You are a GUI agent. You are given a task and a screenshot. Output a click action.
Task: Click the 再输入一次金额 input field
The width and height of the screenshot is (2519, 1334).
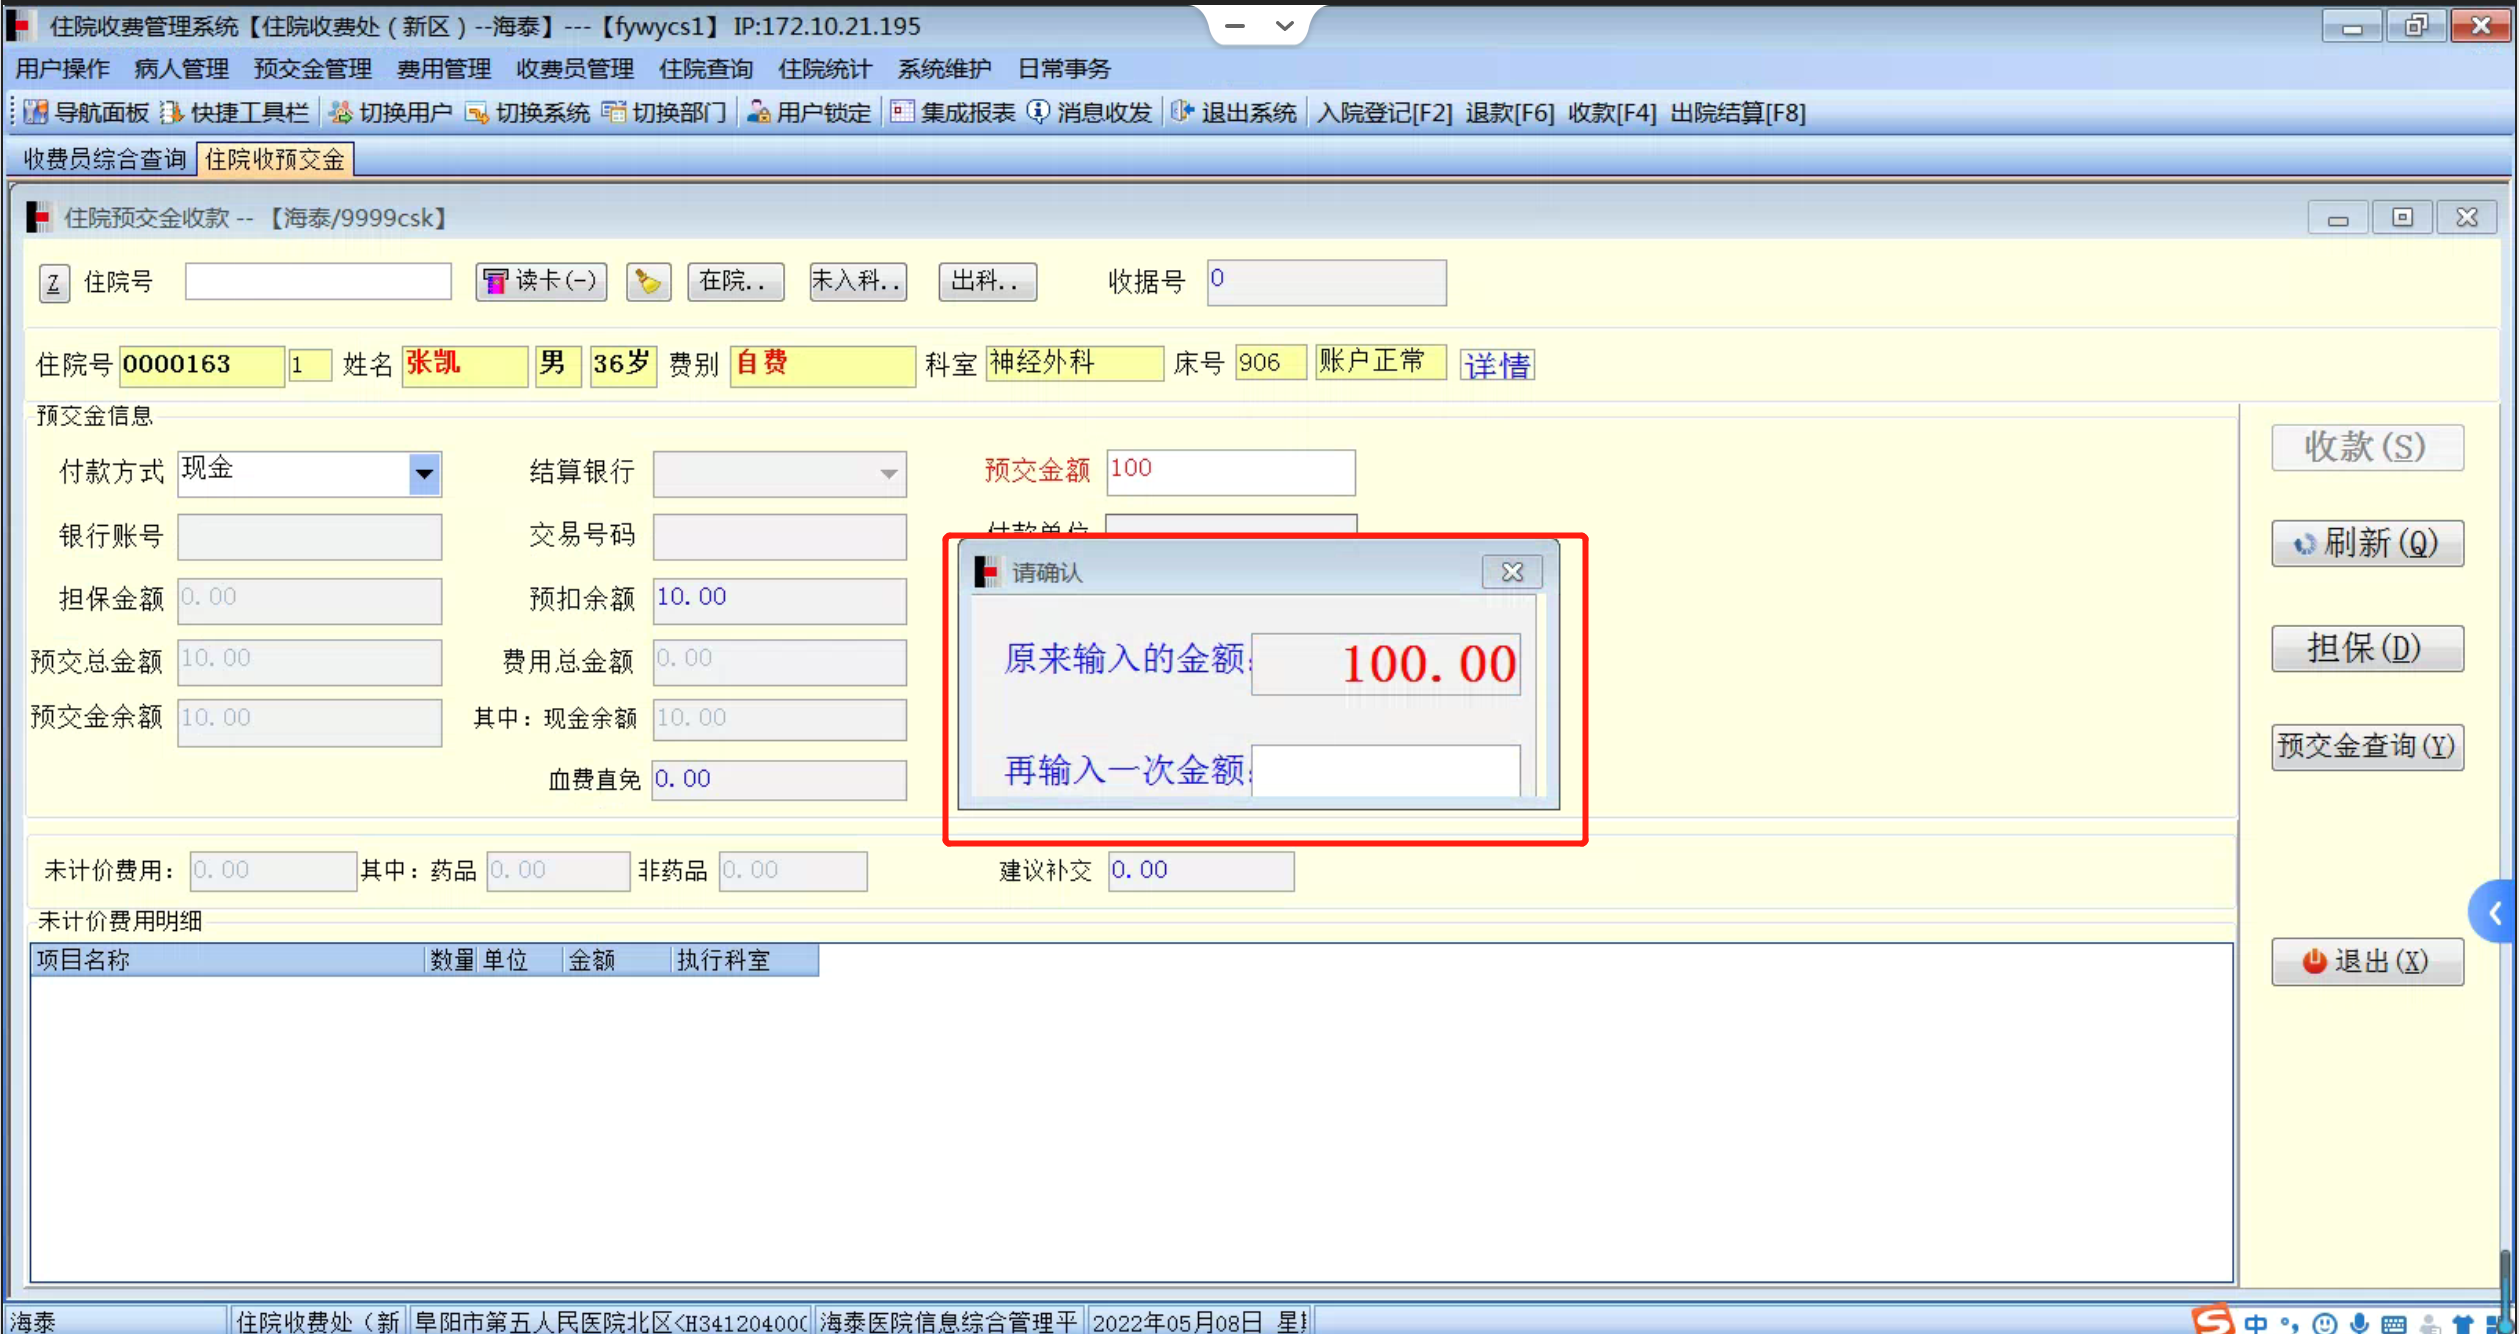coord(1385,770)
